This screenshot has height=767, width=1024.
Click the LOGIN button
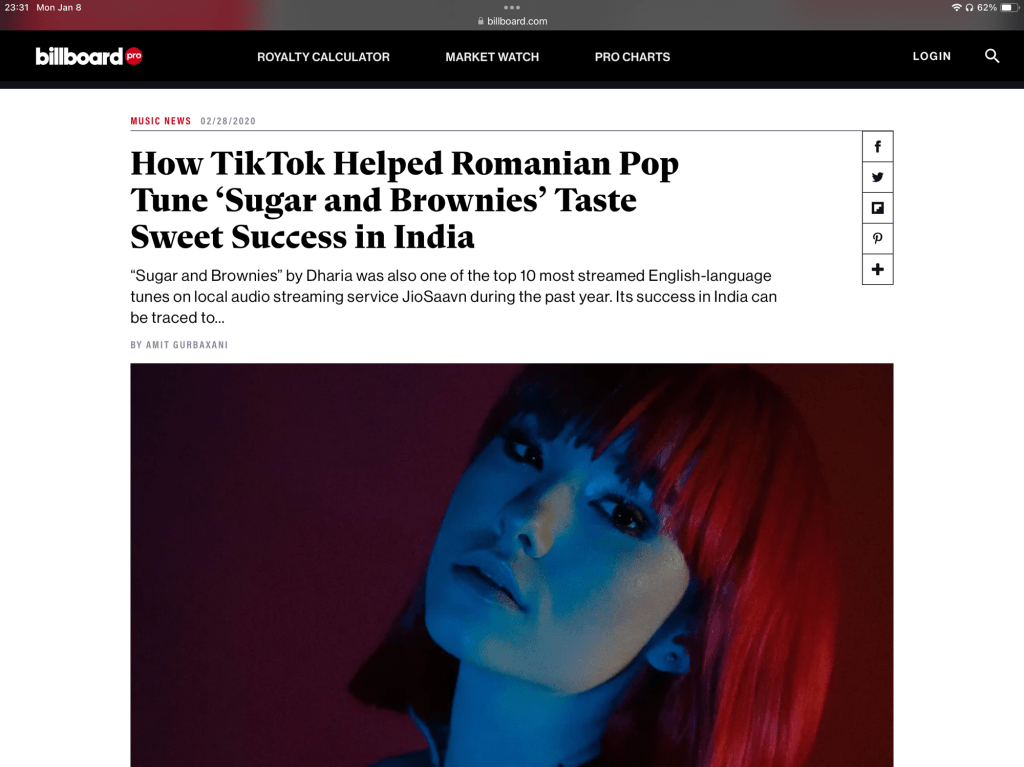931,56
